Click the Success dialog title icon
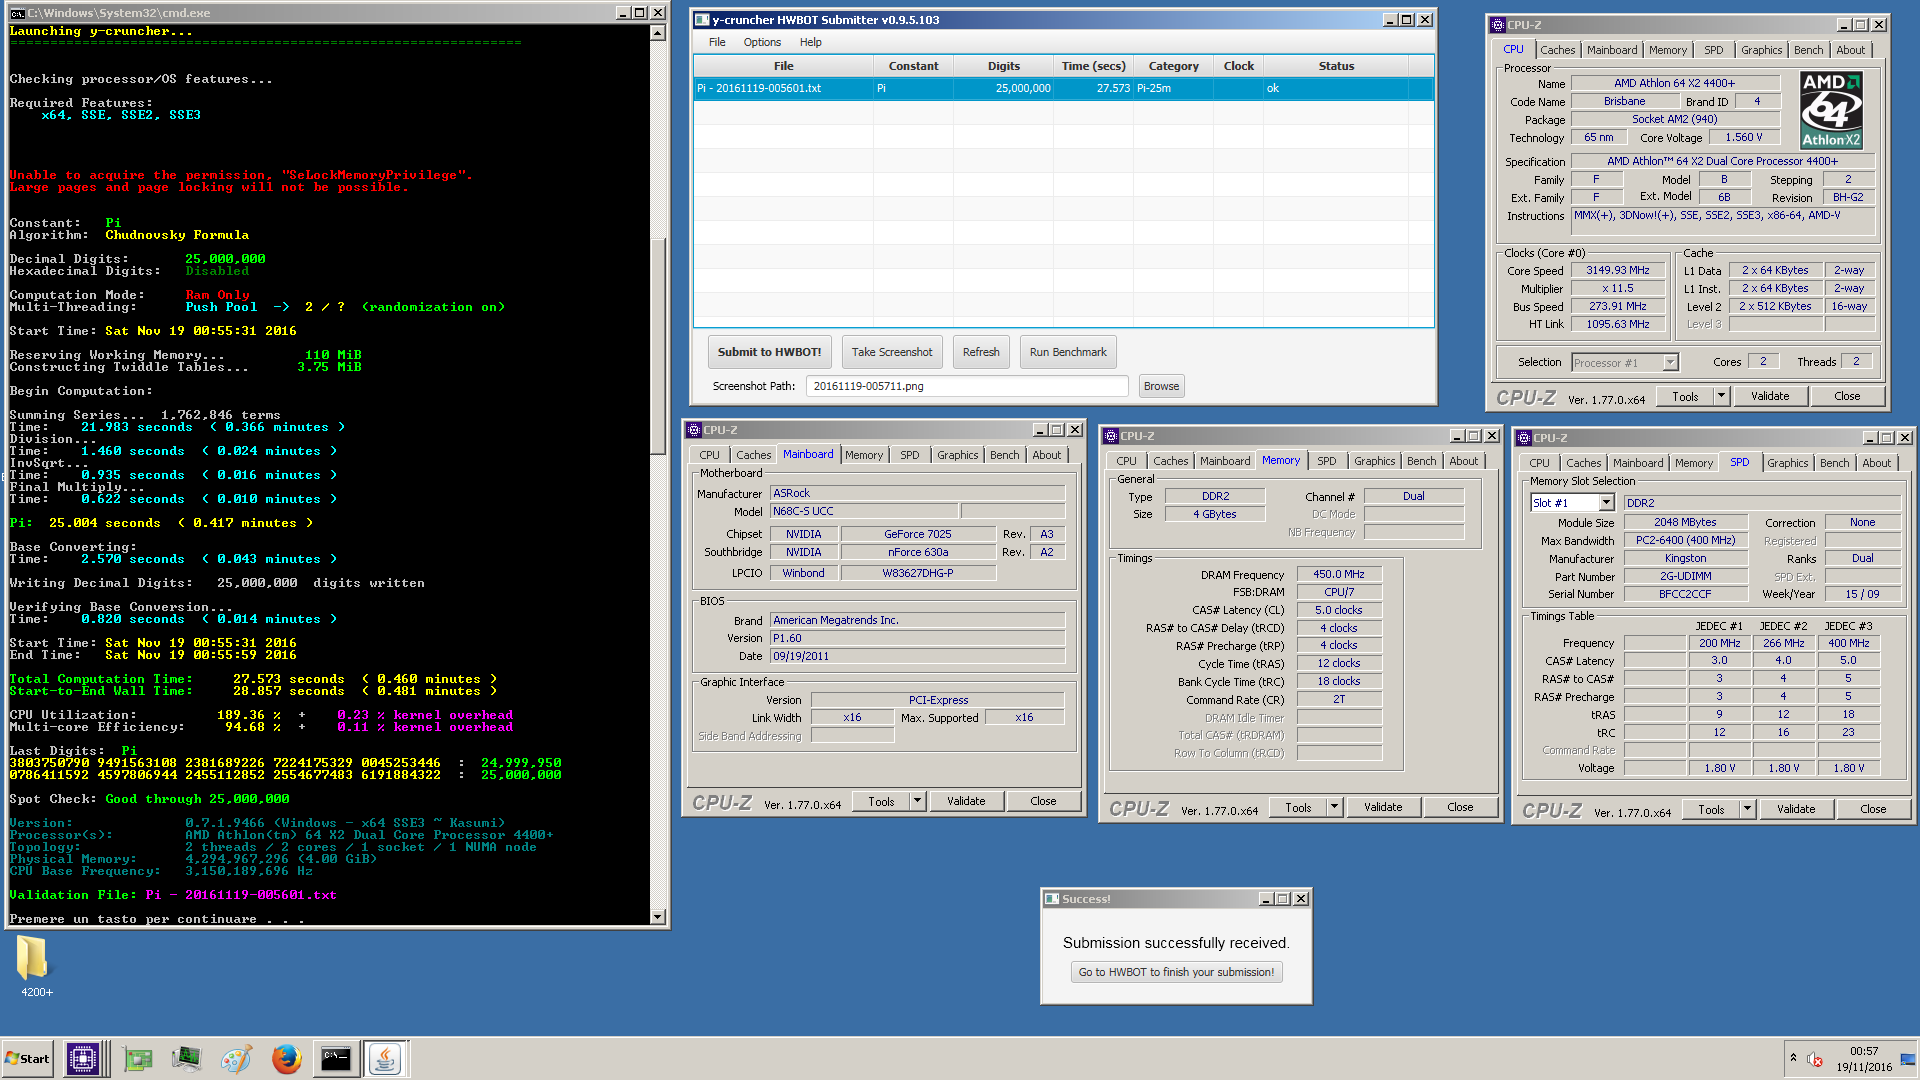The image size is (1920, 1080). tap(1052, 899)
